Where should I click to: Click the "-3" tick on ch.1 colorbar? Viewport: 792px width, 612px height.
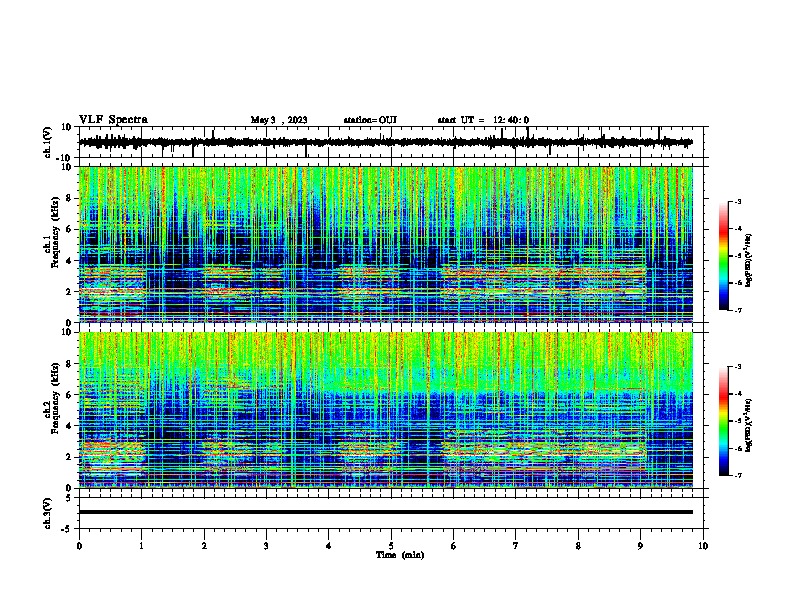(737, 201)
